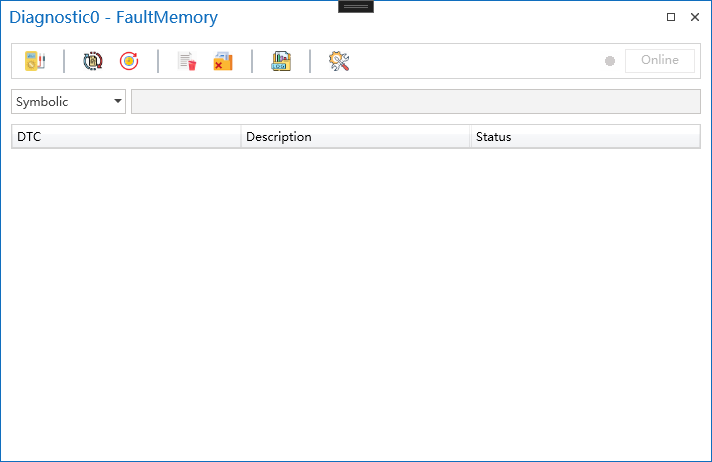Expand the Symbolic dropdown arrow

pyautogui.click(x=118, y=102)
